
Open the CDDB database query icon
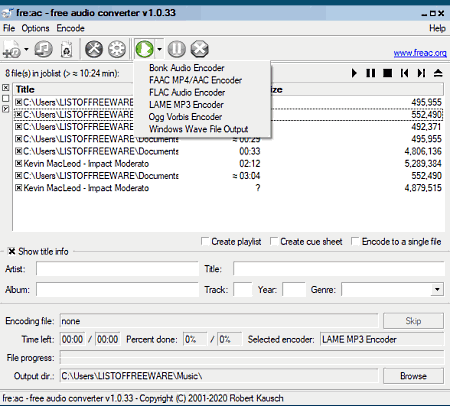66,49
